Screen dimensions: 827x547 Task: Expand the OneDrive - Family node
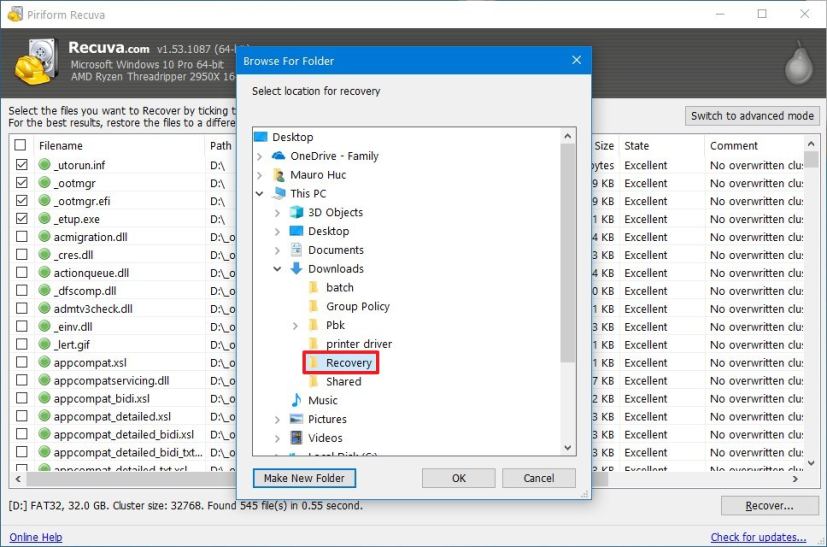tap(259, 156)
